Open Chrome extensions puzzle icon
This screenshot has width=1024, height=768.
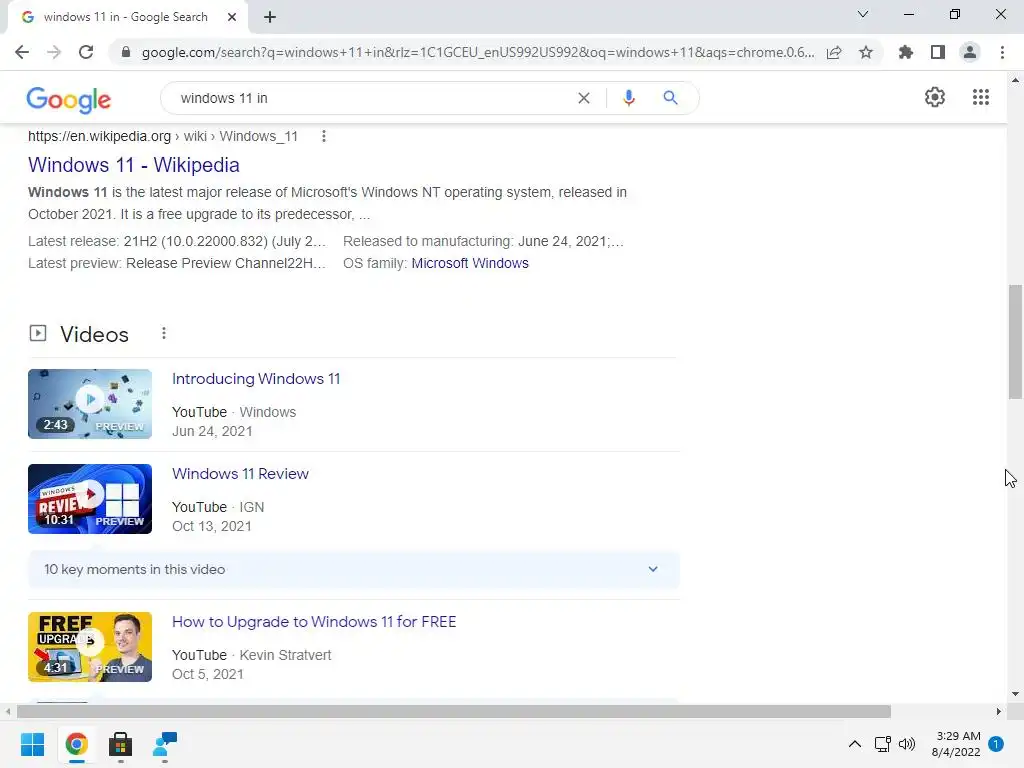point(906,52)
